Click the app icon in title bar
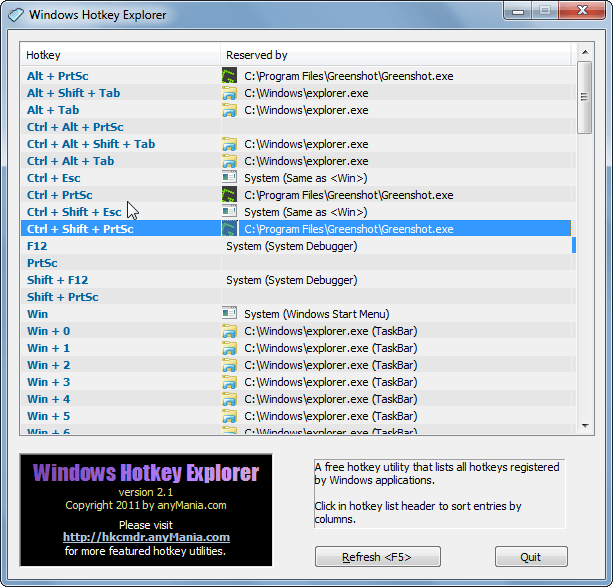Viewport: 613px width, 587px height. pos(16,15)
